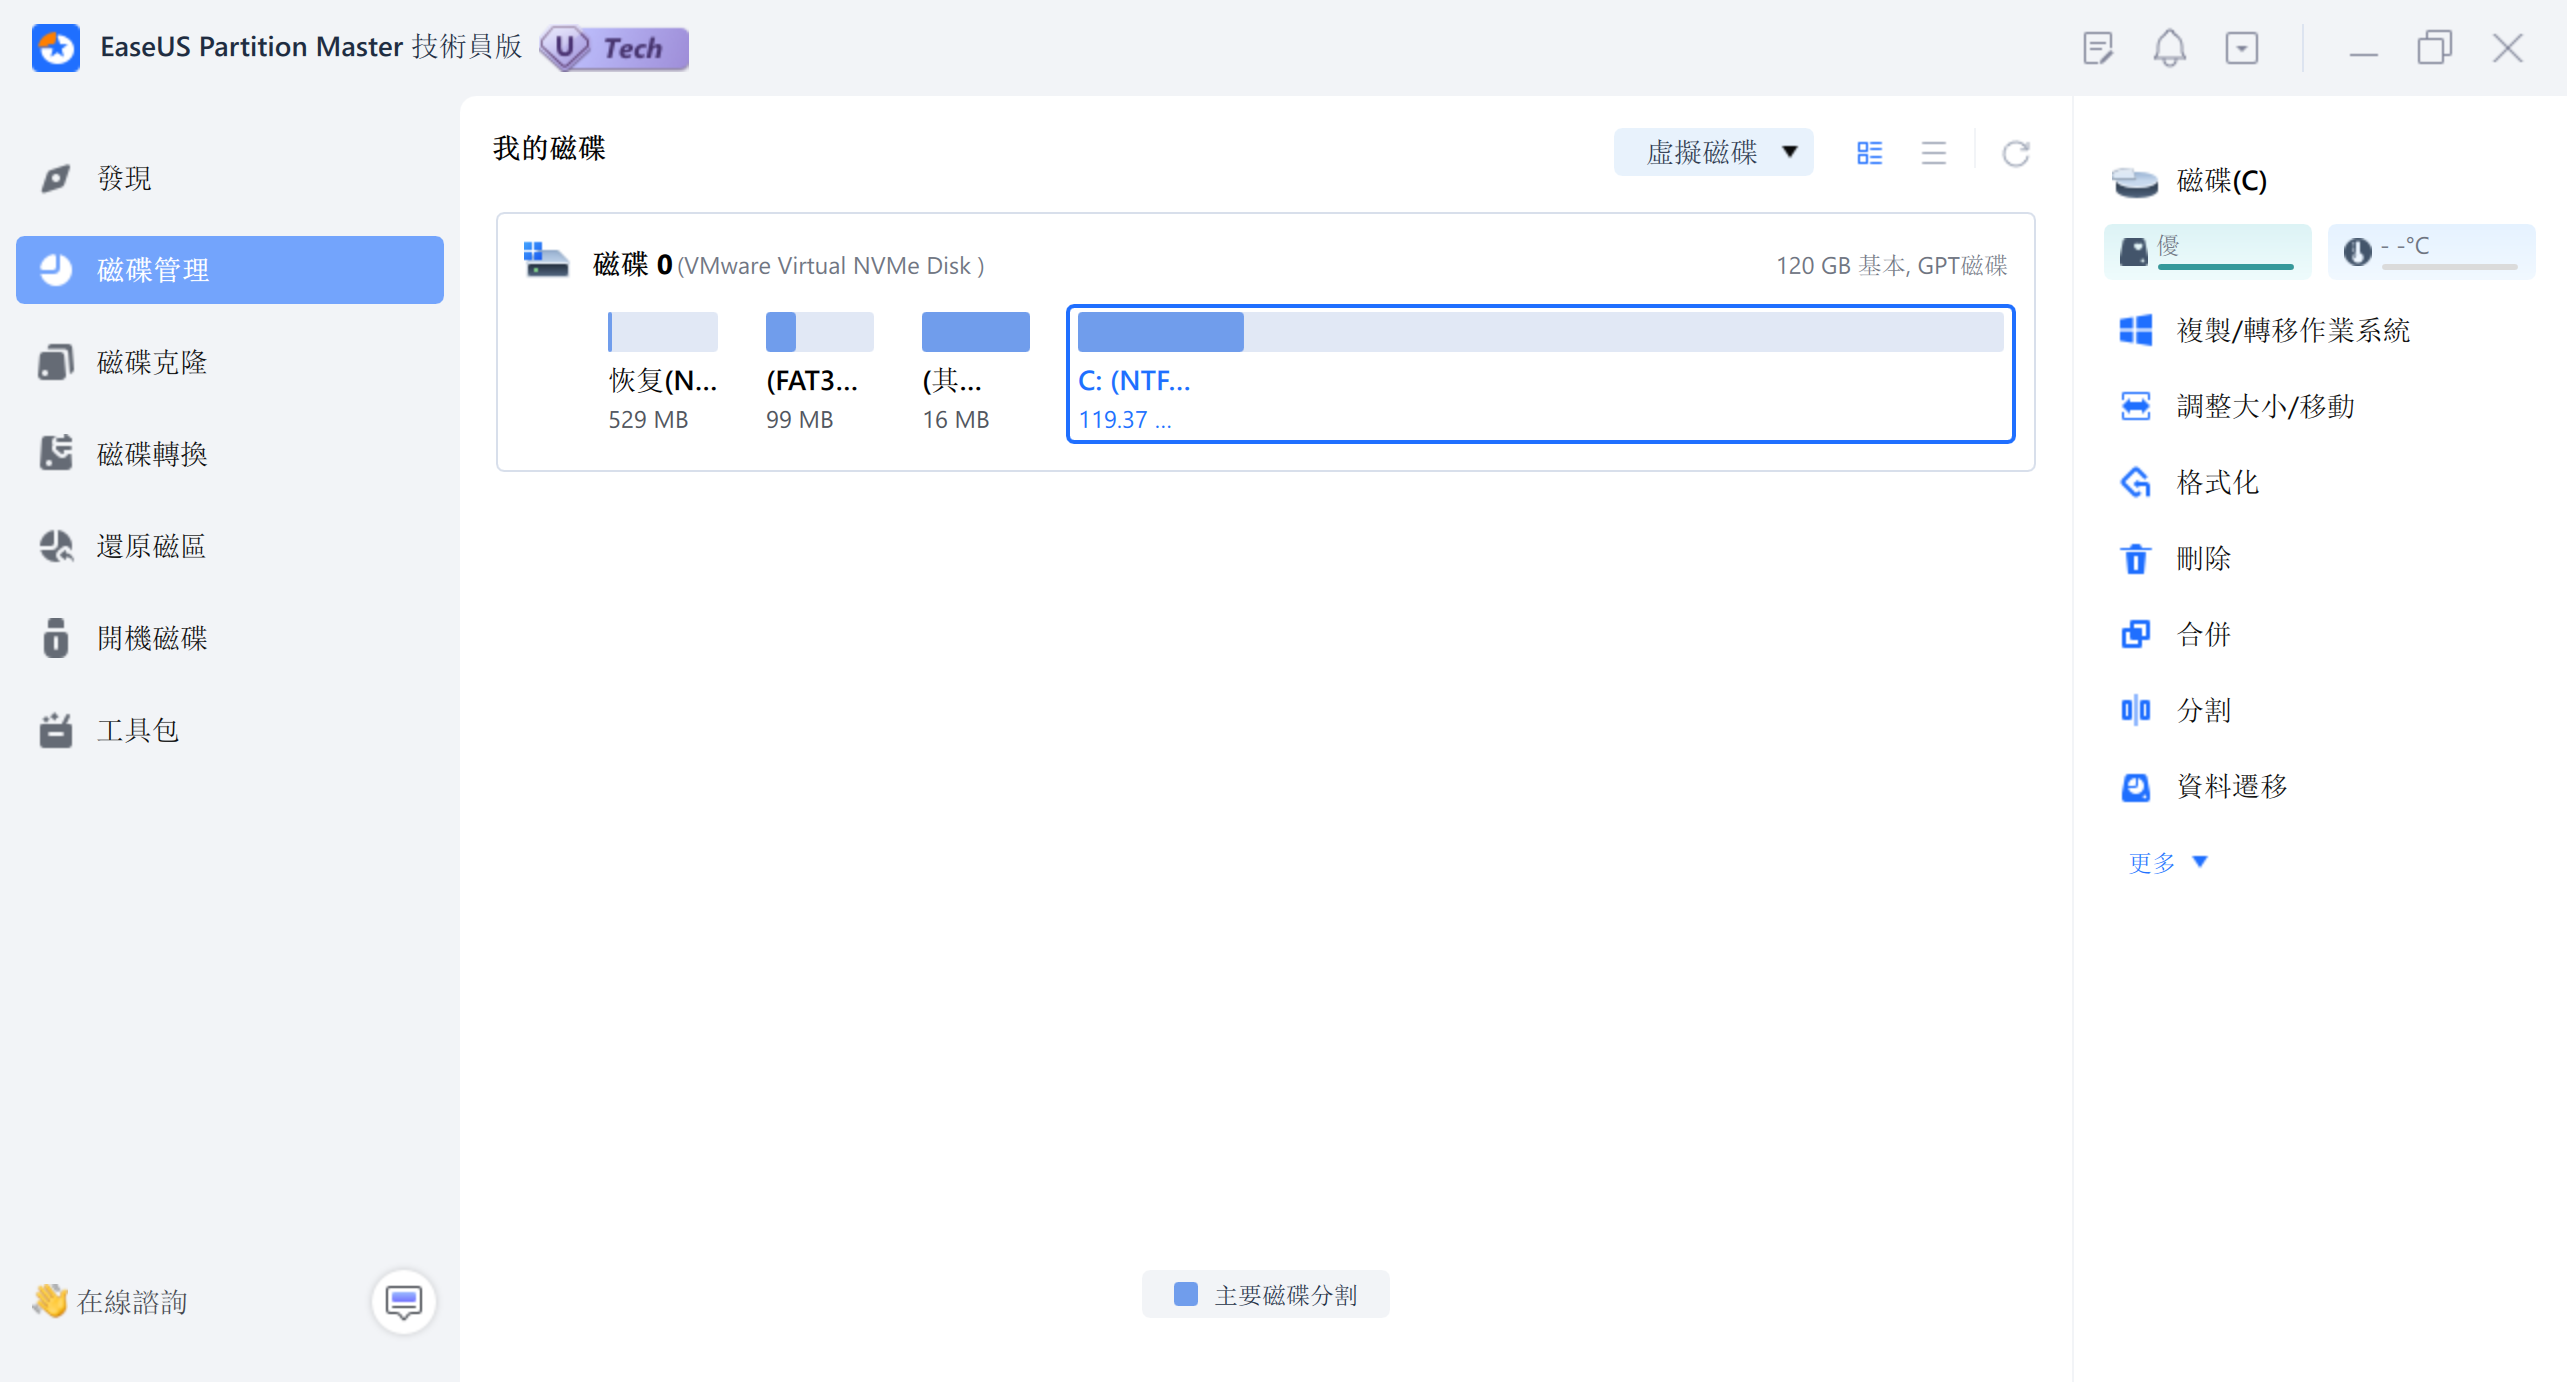The image size is (2567, 1382).
Task: Click the 分割 split action
Action: 2203,710
